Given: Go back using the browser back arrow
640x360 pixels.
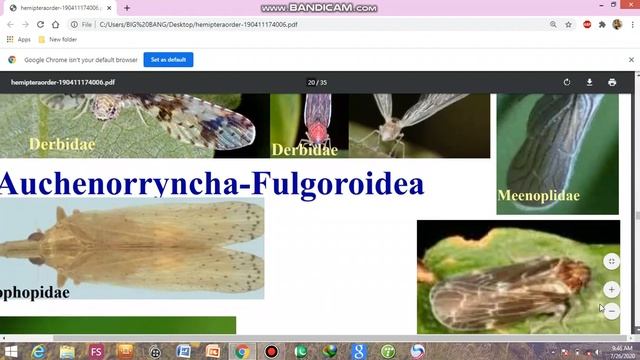Looking at the screenshot, I should tap(10, 24).
